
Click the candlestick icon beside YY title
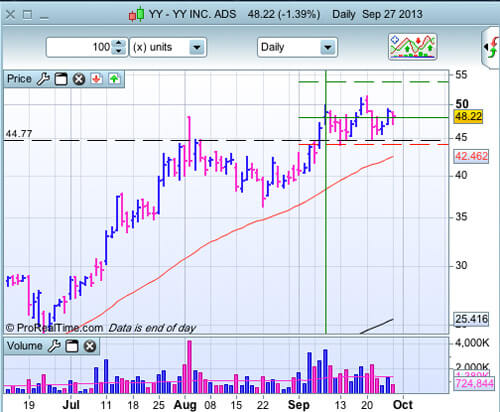click(x=137, y=14)
